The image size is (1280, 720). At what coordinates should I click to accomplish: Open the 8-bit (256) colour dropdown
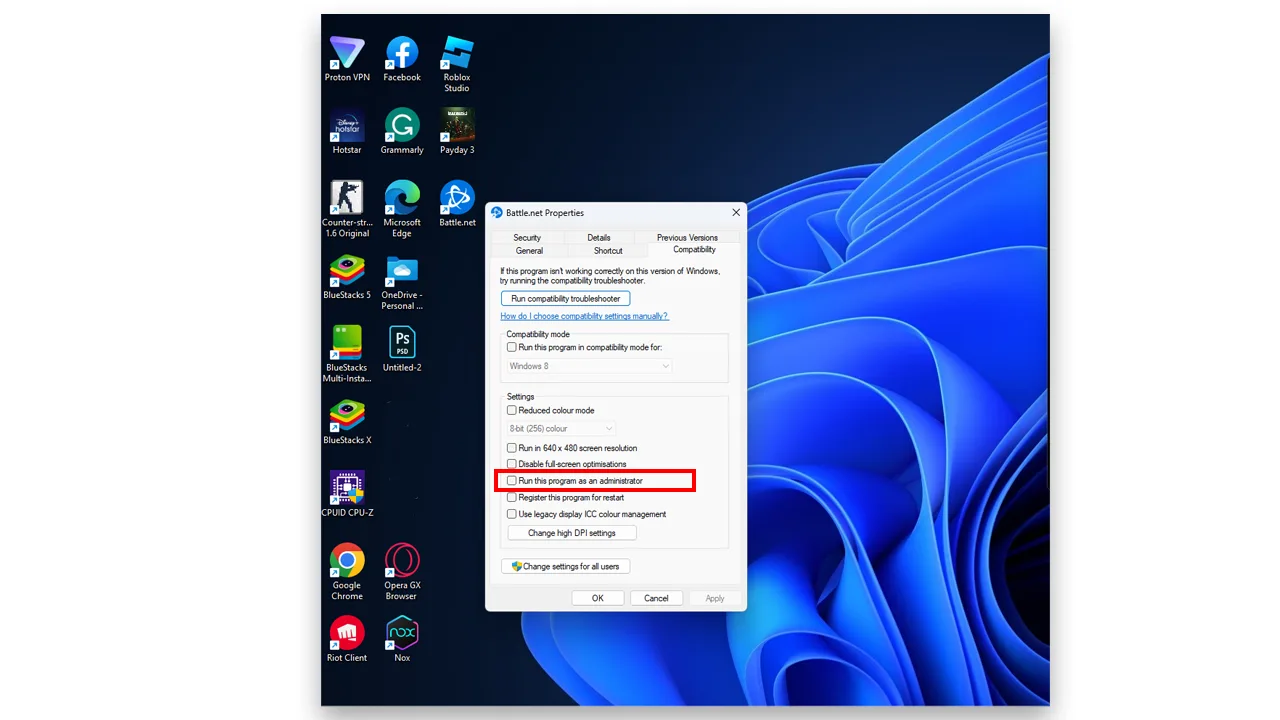pyautogui.click(x=560, y=428)
